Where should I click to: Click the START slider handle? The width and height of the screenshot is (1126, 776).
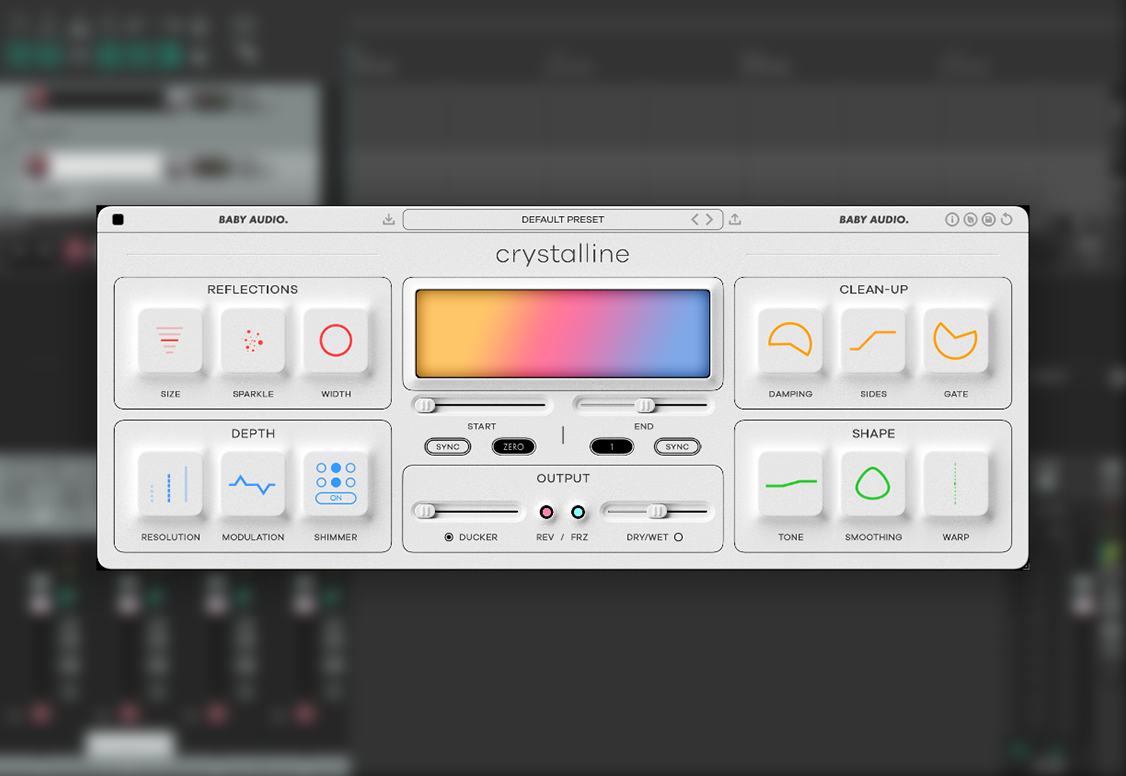[x=426, y=406]
